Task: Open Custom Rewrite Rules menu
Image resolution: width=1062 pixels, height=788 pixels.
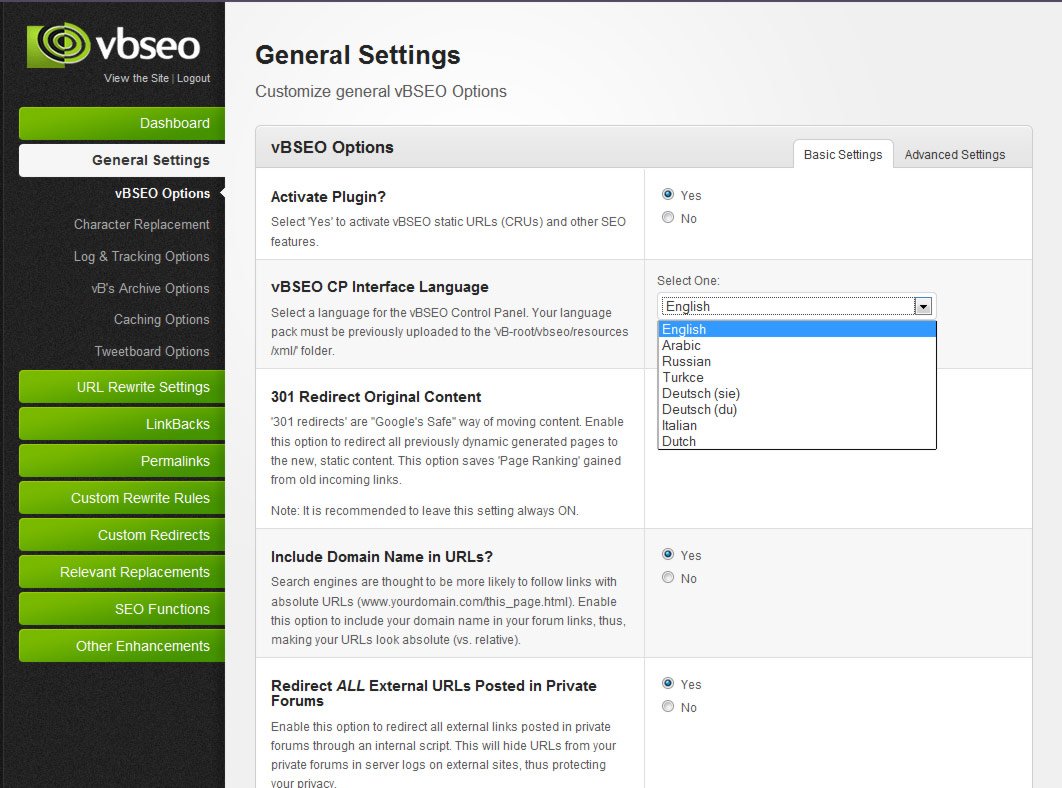Action: click(122, 498)
